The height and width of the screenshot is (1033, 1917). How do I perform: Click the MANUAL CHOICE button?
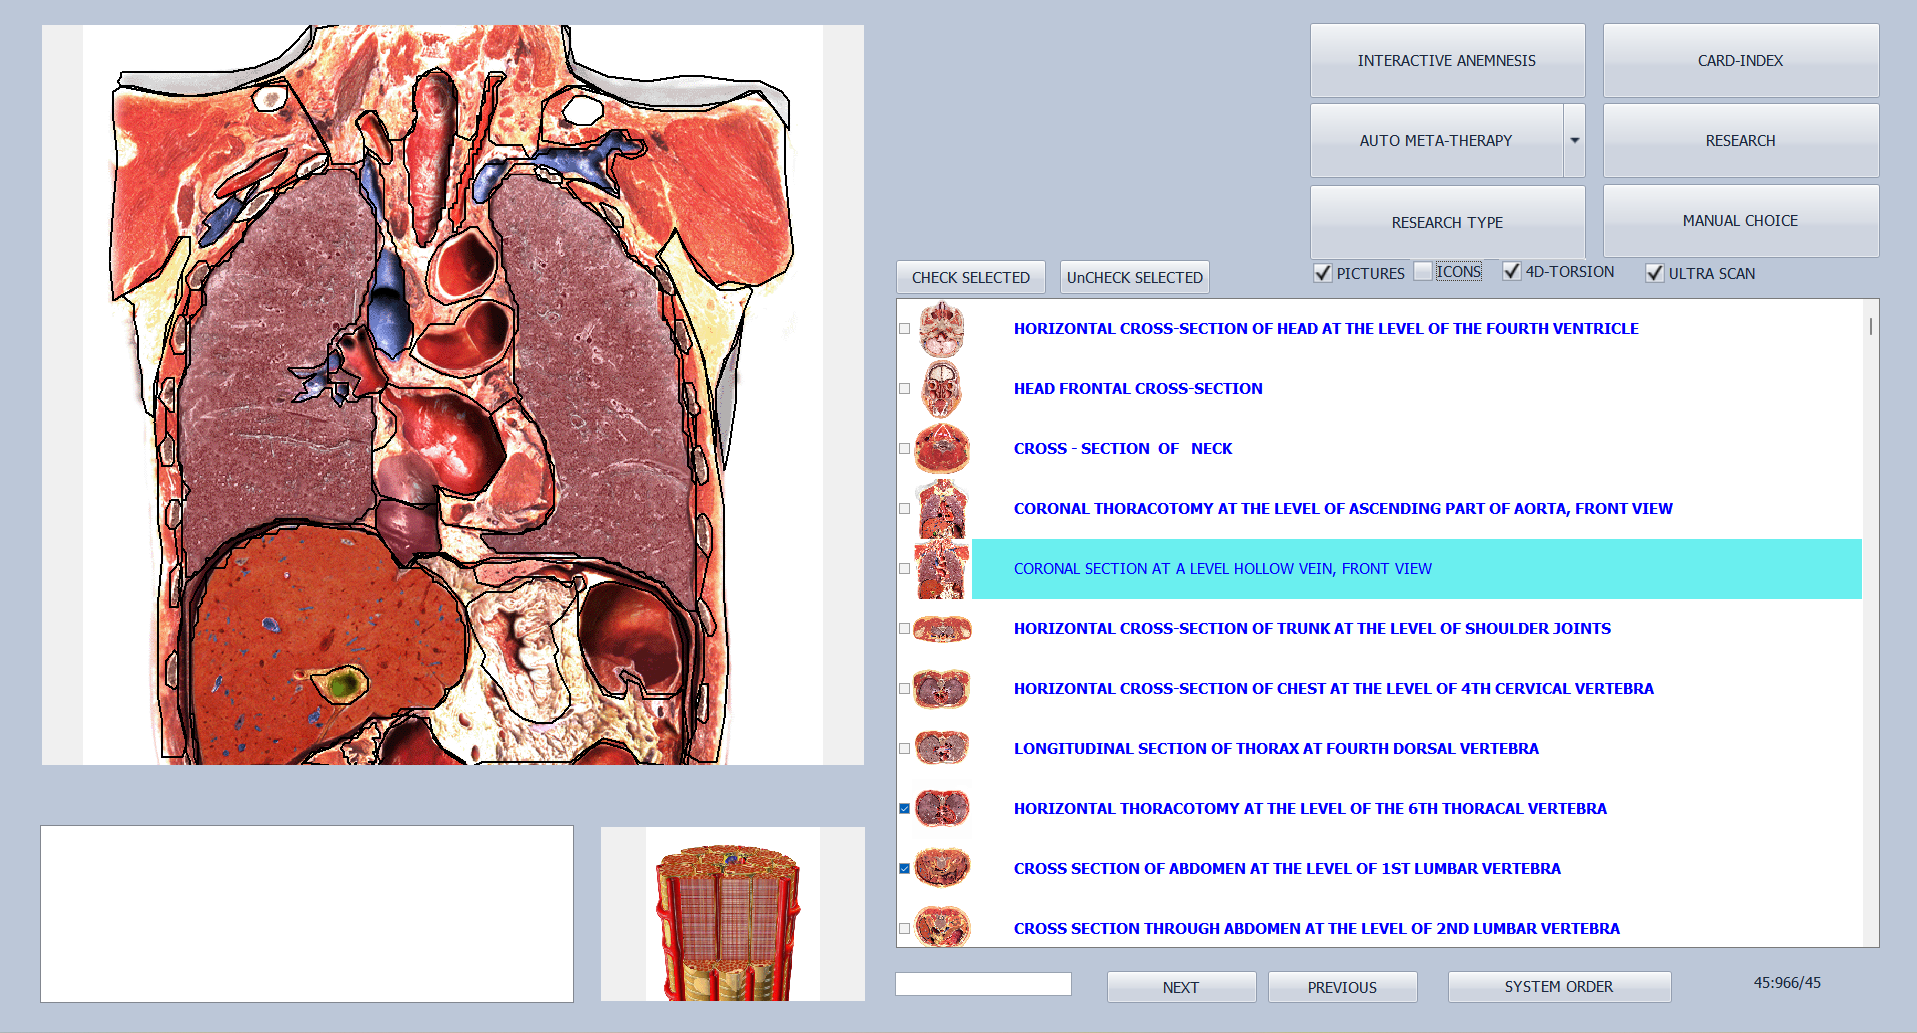[x=1740, y=221]
